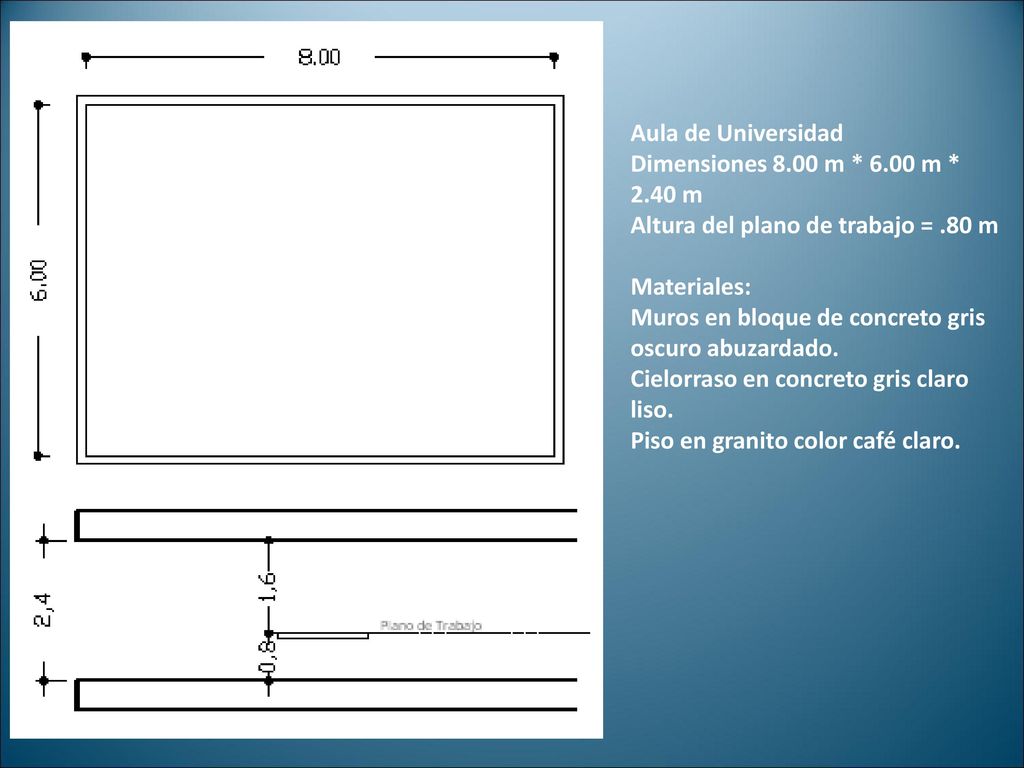Click the 'Dimensiones 8.00 m * 6.00 m *' line
The image size is (1024, 768).
click(794, 164)
